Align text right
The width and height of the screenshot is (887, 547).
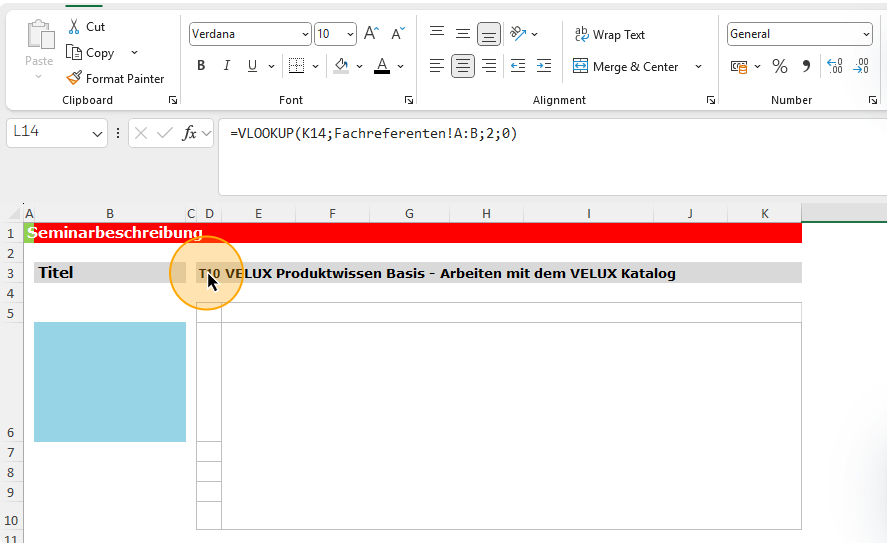[x=489, y=66]
